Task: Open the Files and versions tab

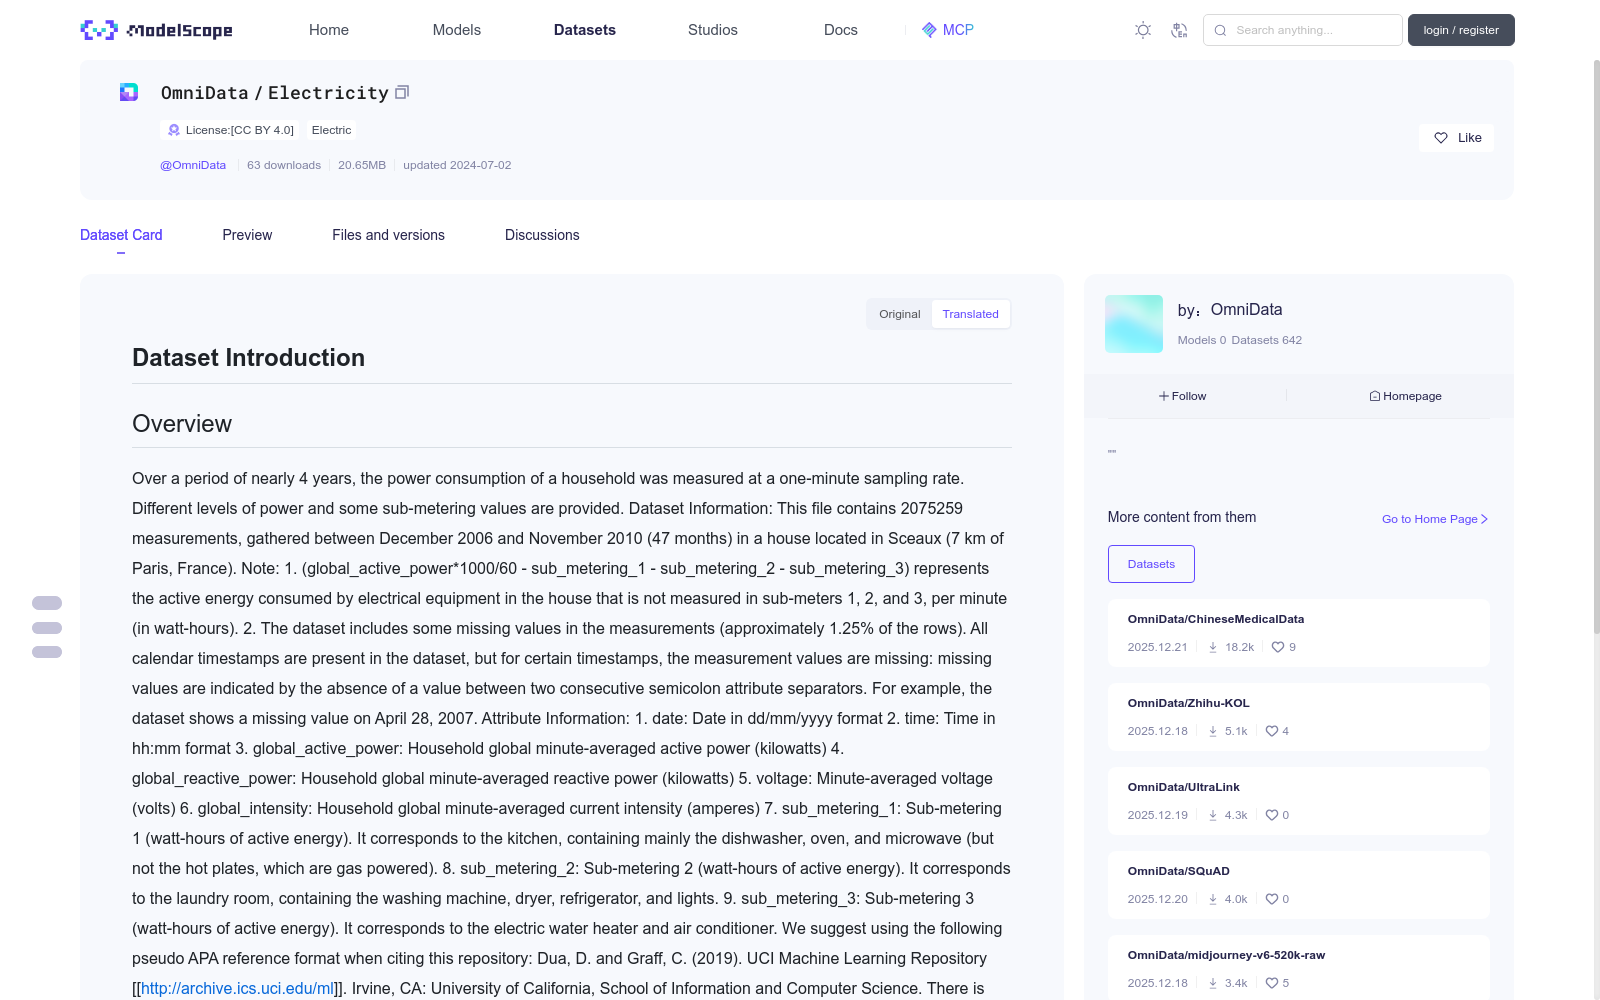Action: pos(388,235)
